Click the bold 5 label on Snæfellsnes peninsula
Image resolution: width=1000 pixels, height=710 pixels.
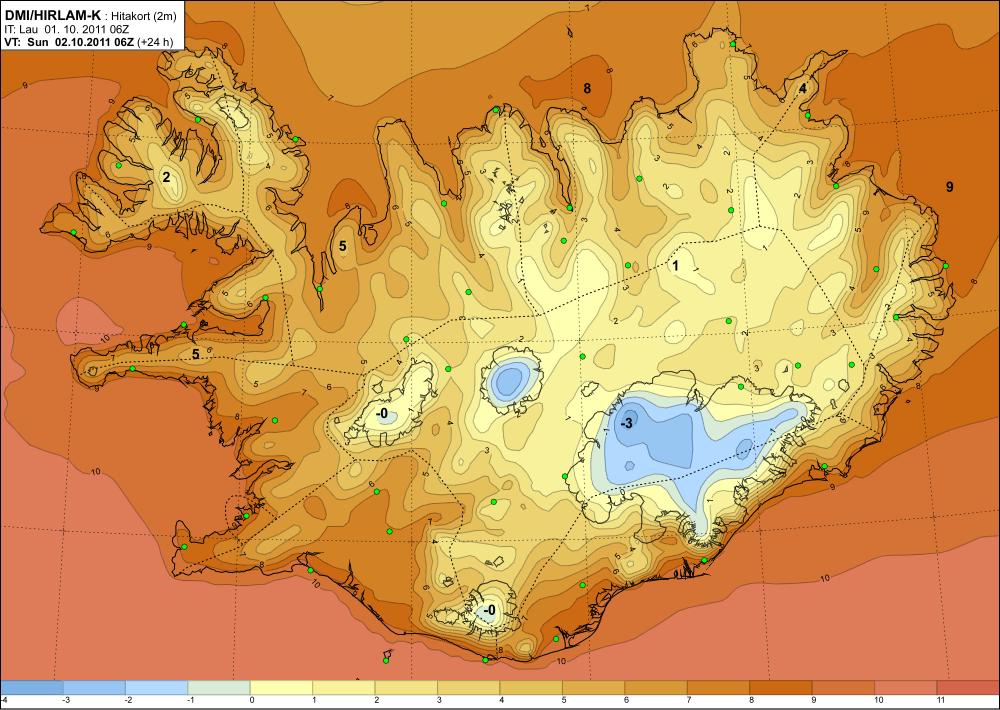[x=196, y=356]
